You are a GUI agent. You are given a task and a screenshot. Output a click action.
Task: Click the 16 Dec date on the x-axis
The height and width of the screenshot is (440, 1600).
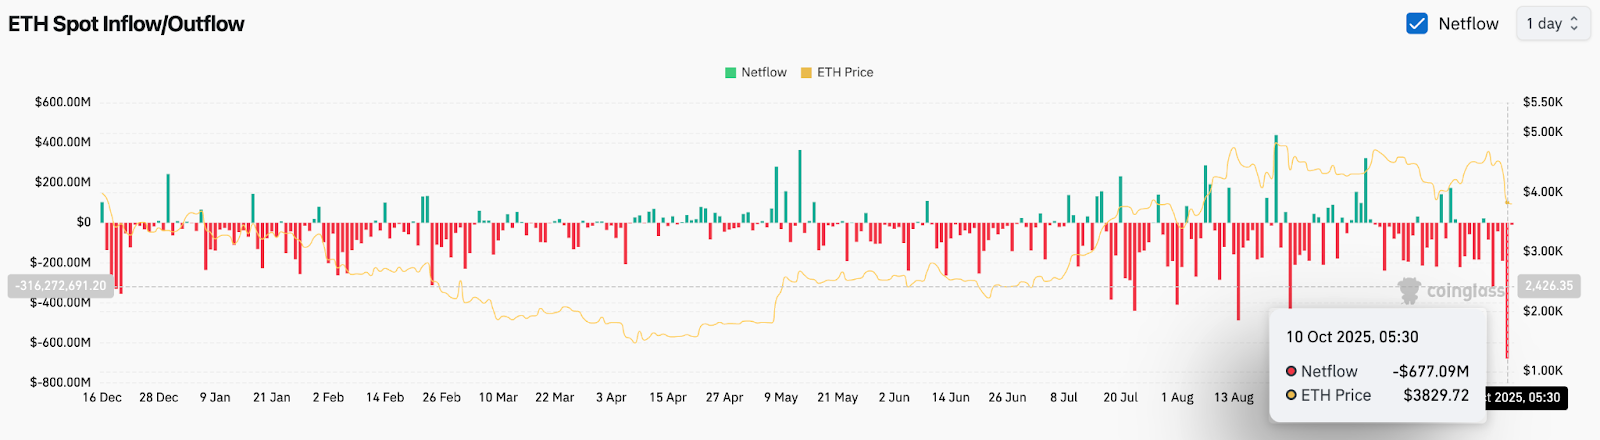click(102, 398)
